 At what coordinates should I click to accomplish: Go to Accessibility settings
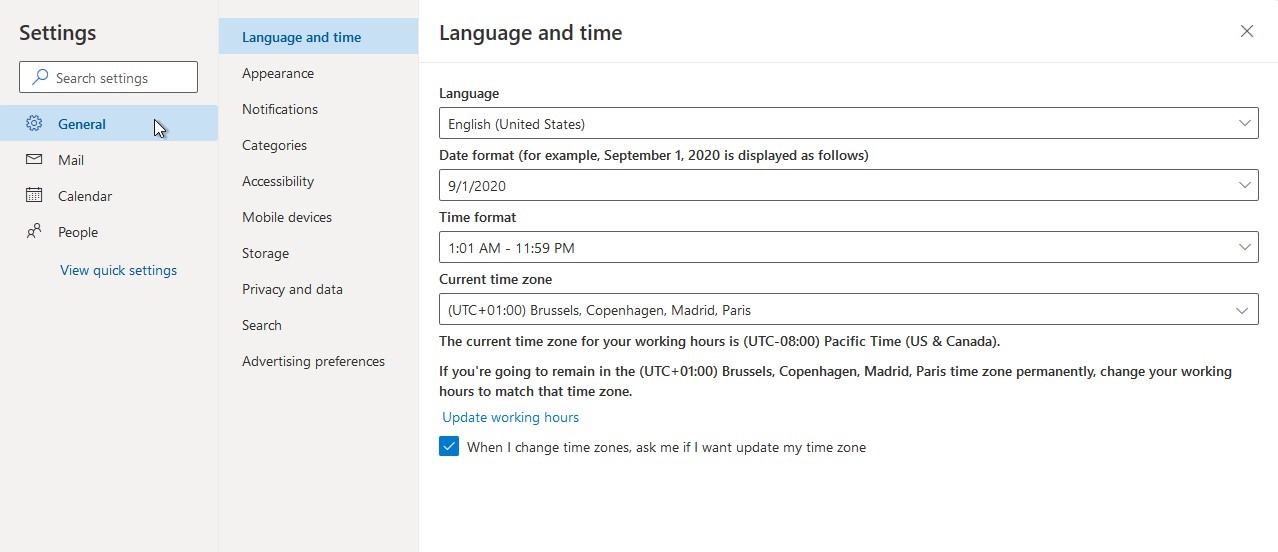tap(318, 181)
